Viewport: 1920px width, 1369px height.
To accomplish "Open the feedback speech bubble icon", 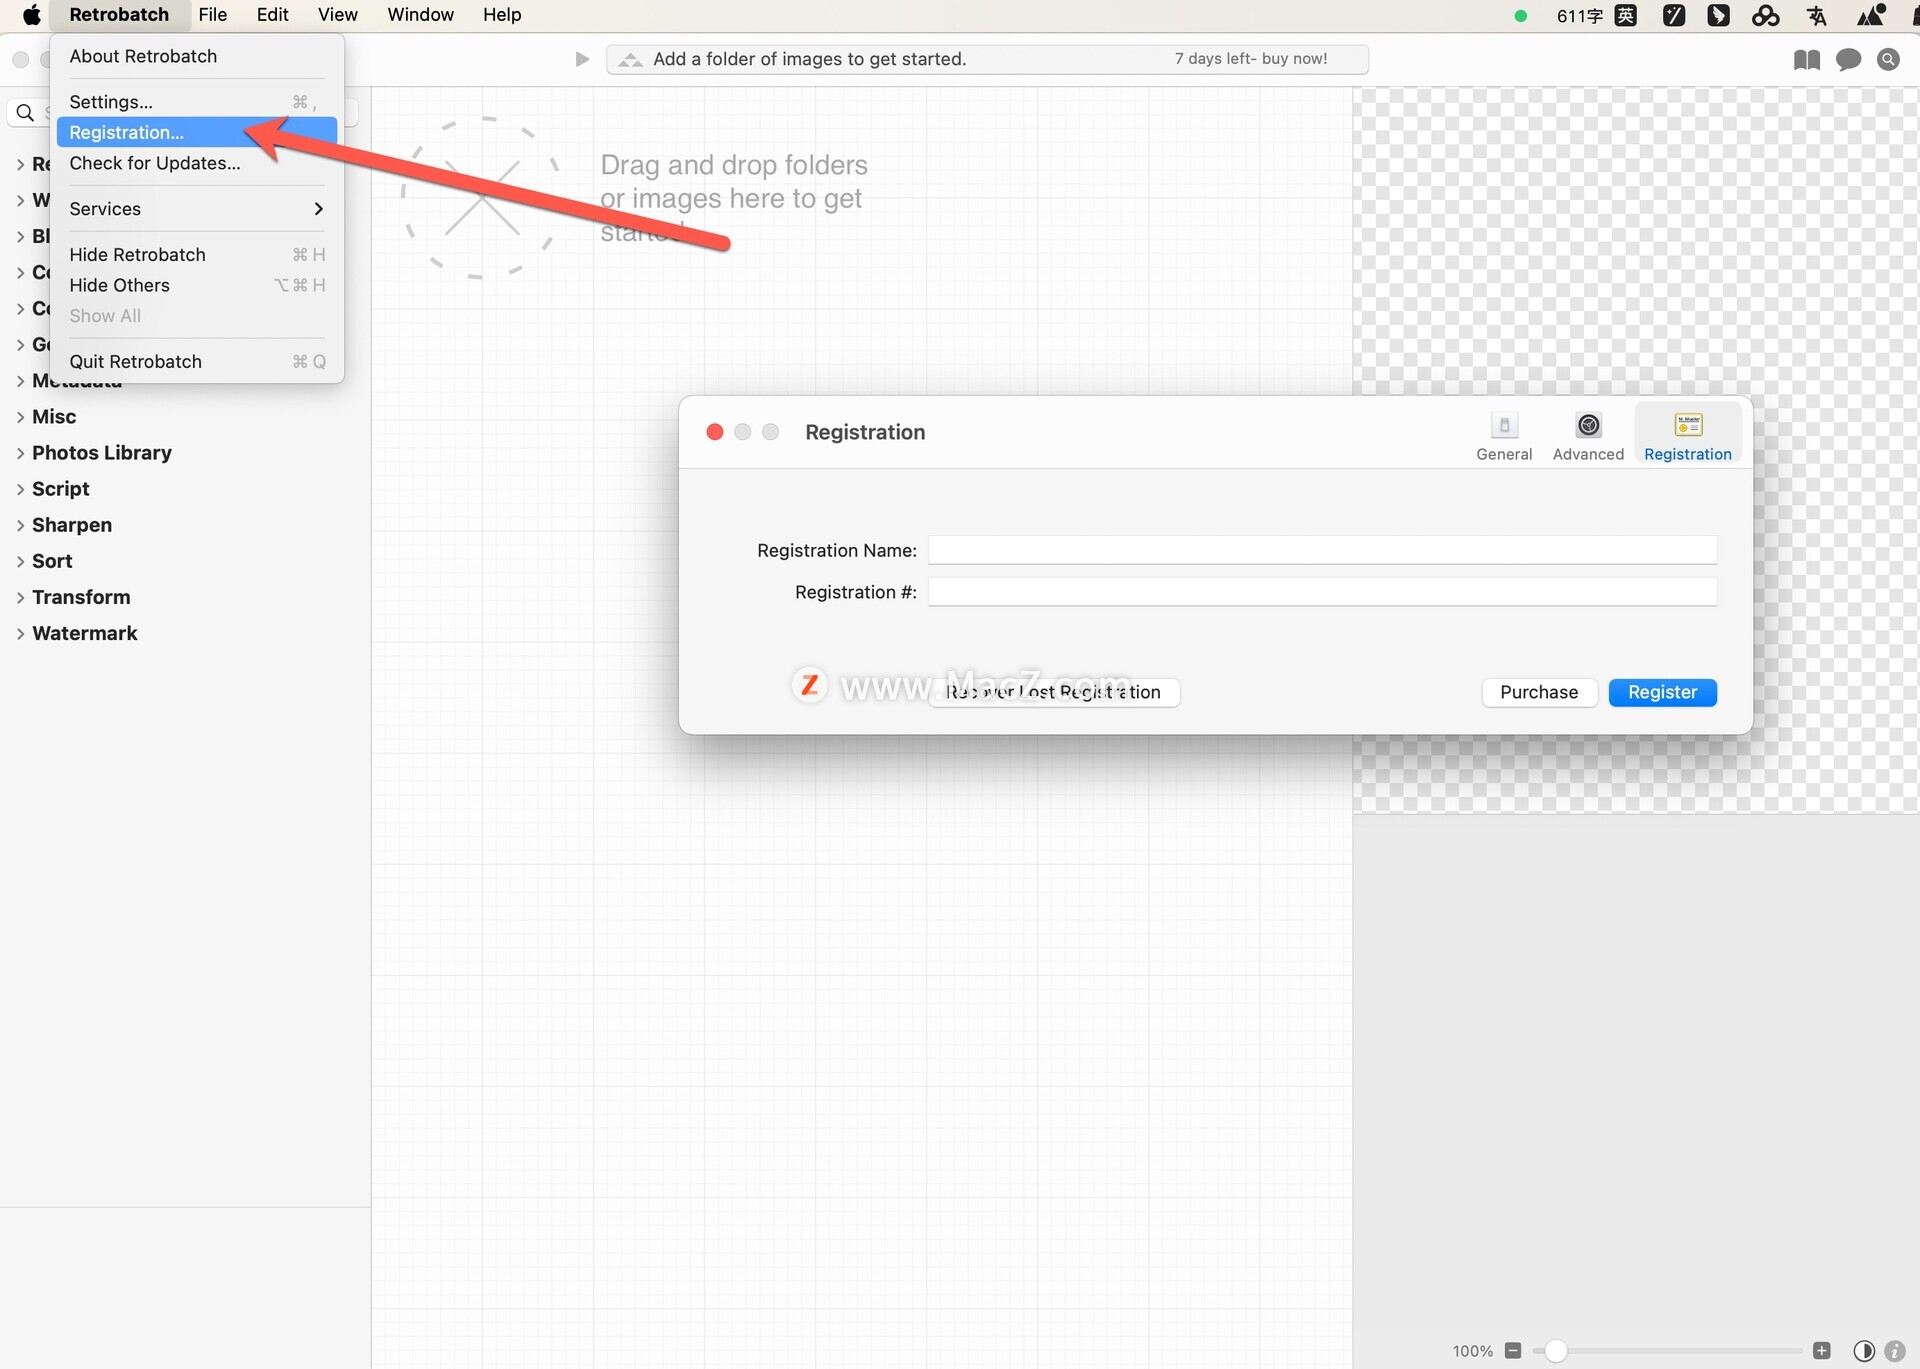I will coord(1848,60).
